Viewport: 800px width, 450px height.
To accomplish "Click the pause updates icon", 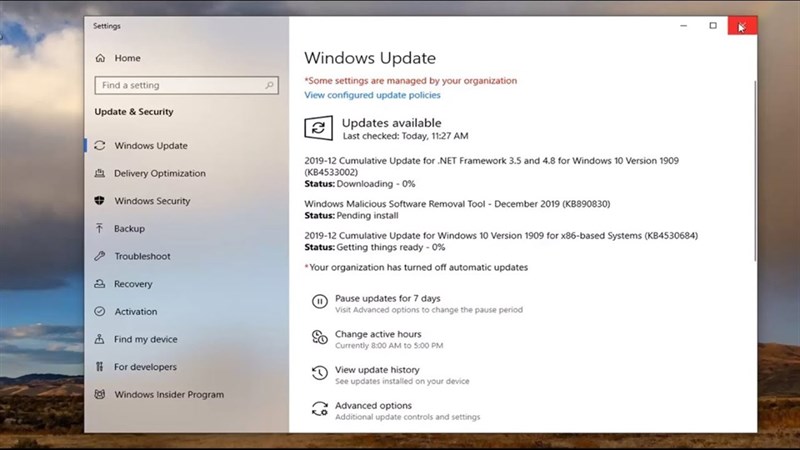I will (x=319, y=302).
